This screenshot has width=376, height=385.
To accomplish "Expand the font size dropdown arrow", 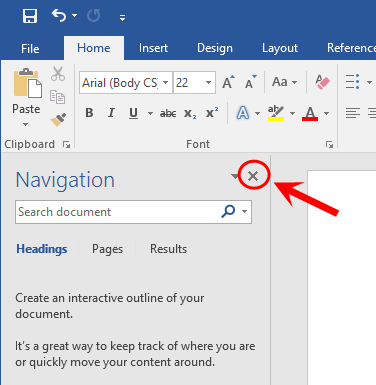I will coord(208,82).
